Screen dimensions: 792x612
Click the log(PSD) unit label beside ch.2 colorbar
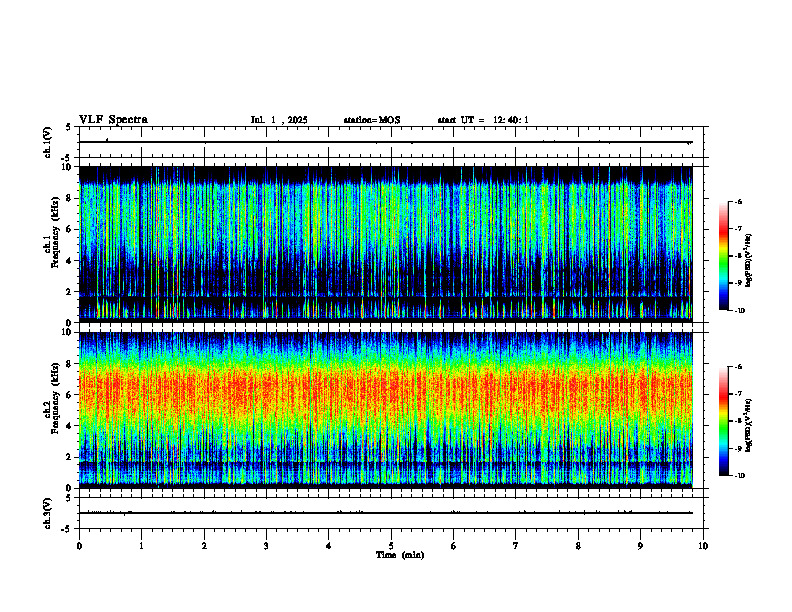tap(749, 425)
